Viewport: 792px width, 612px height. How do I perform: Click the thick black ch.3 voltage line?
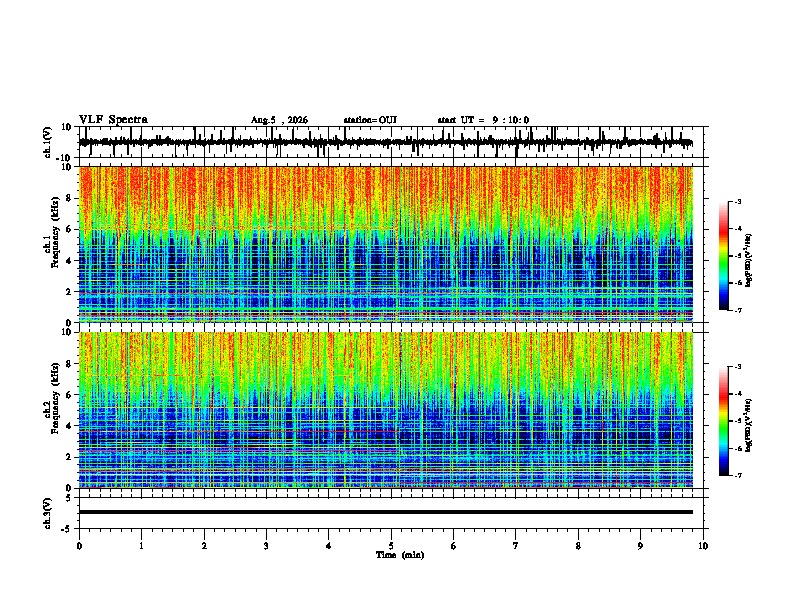pyautogui.click(x=386, y=512)
